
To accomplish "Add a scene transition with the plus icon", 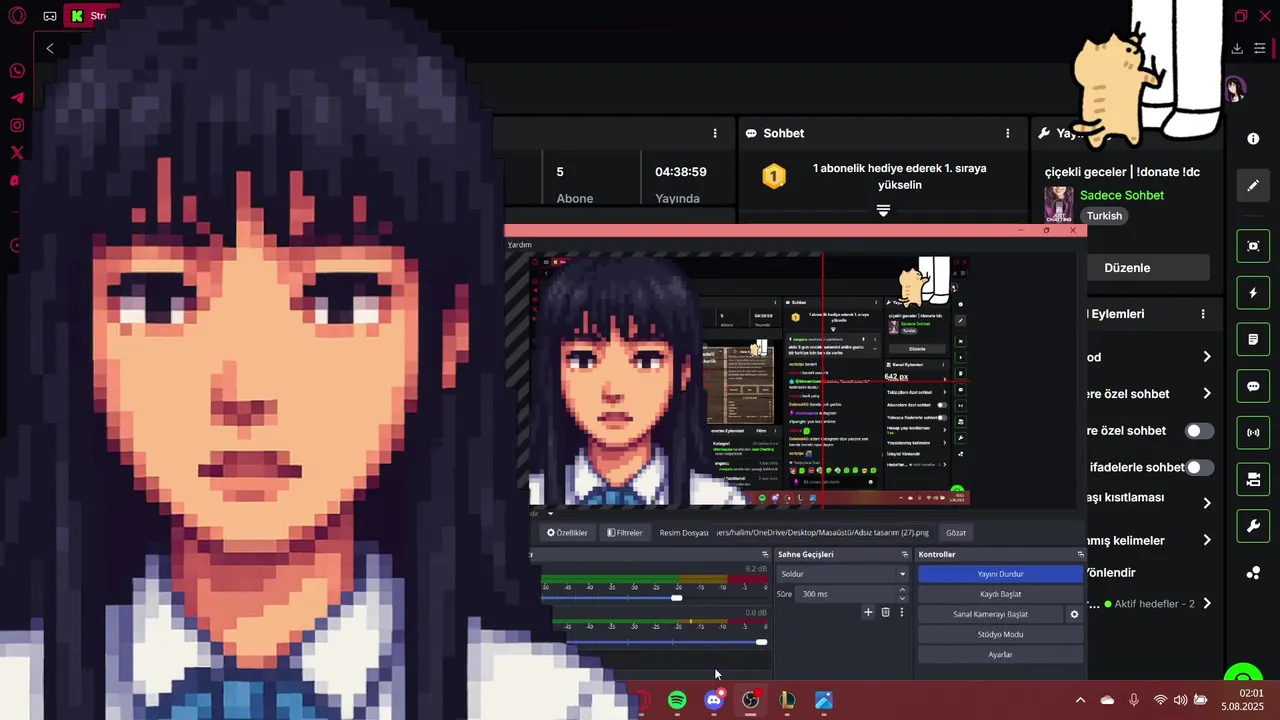I will coord(868,612).
